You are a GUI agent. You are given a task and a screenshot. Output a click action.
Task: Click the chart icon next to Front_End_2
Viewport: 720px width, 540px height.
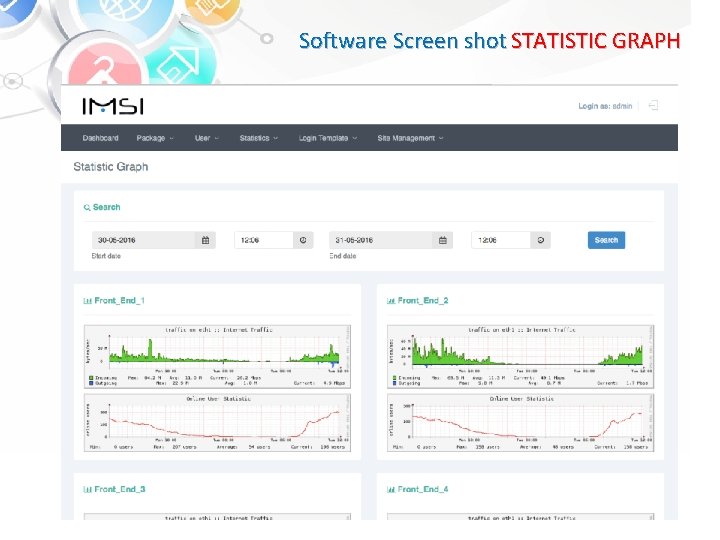(391, 301)
